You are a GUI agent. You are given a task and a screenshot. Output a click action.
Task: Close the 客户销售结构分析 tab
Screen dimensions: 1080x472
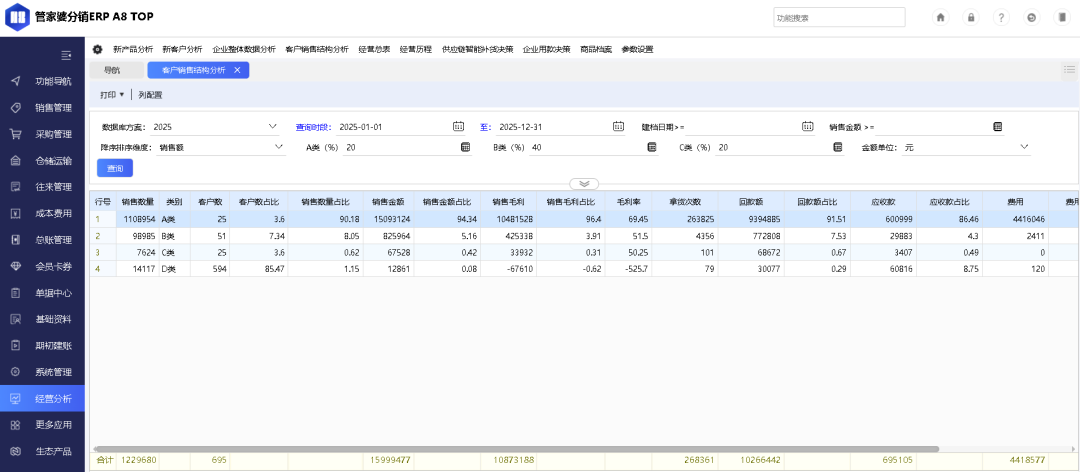(x=237, y=70)
